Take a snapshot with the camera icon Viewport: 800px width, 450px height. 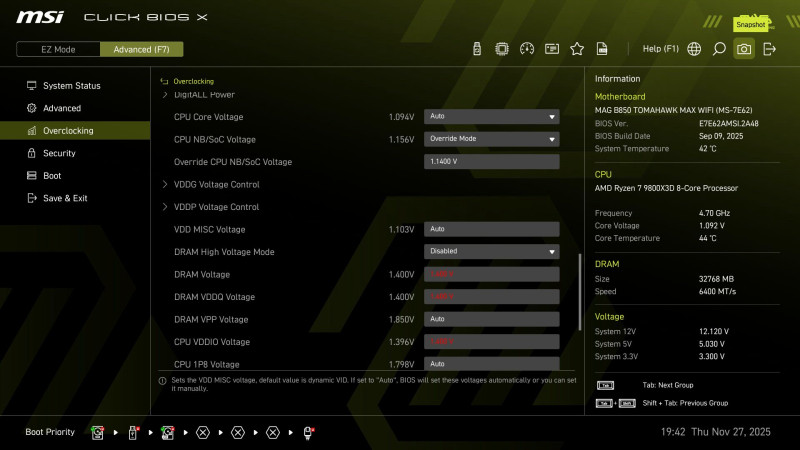click(x=744, y=49)
